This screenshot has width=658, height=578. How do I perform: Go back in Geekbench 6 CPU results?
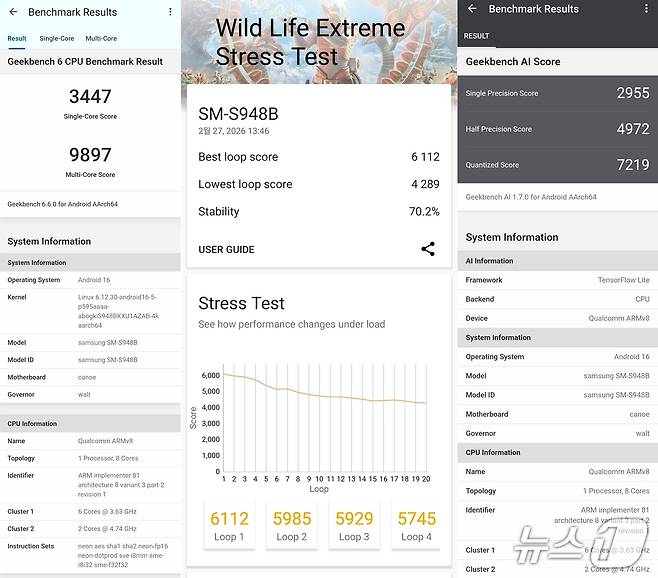click(13, 12)
